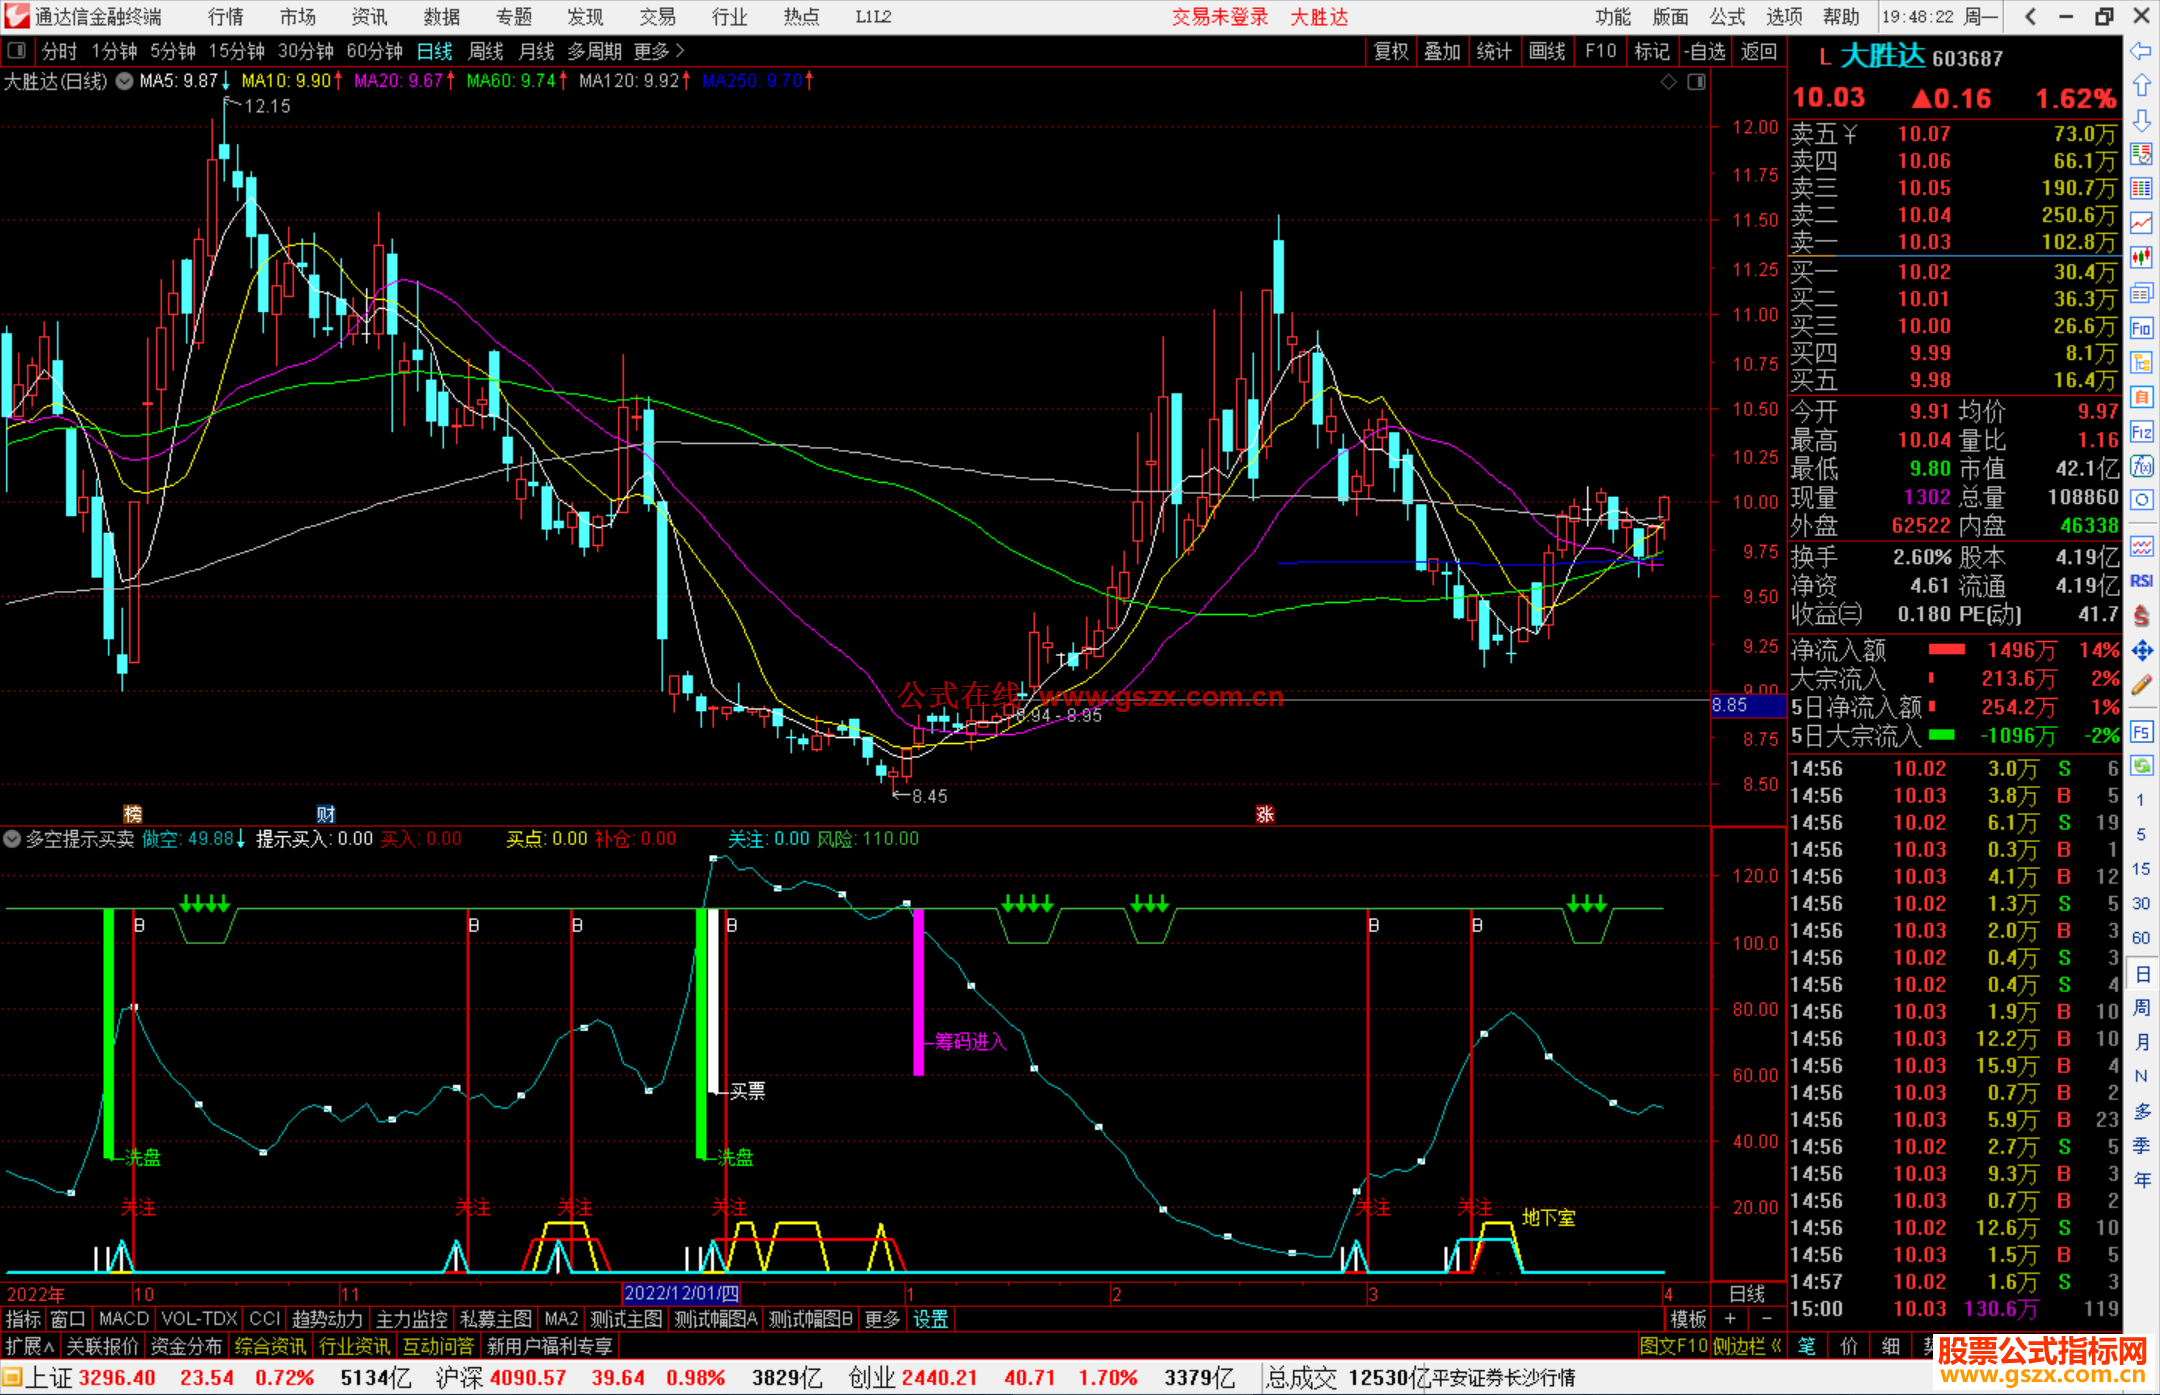Switch to the 周线 weekly period tab
The height and width of the screenshot is (1395, 2160).
[486, 51]
